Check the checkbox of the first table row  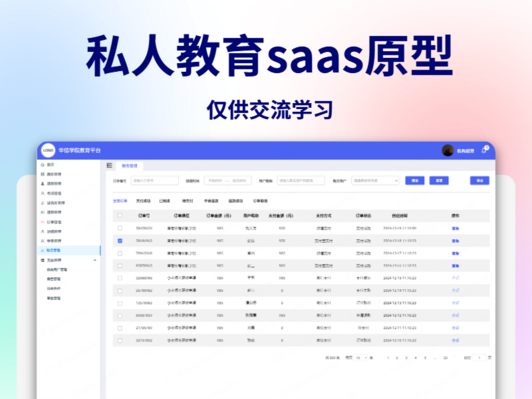(120, 228)
